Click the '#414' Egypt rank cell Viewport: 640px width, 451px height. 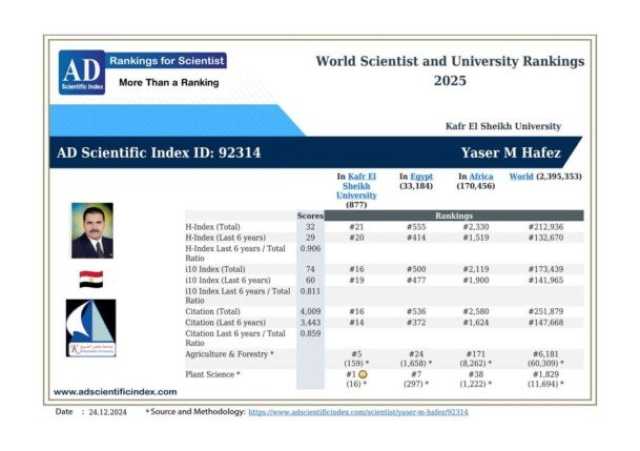(416, 238)
